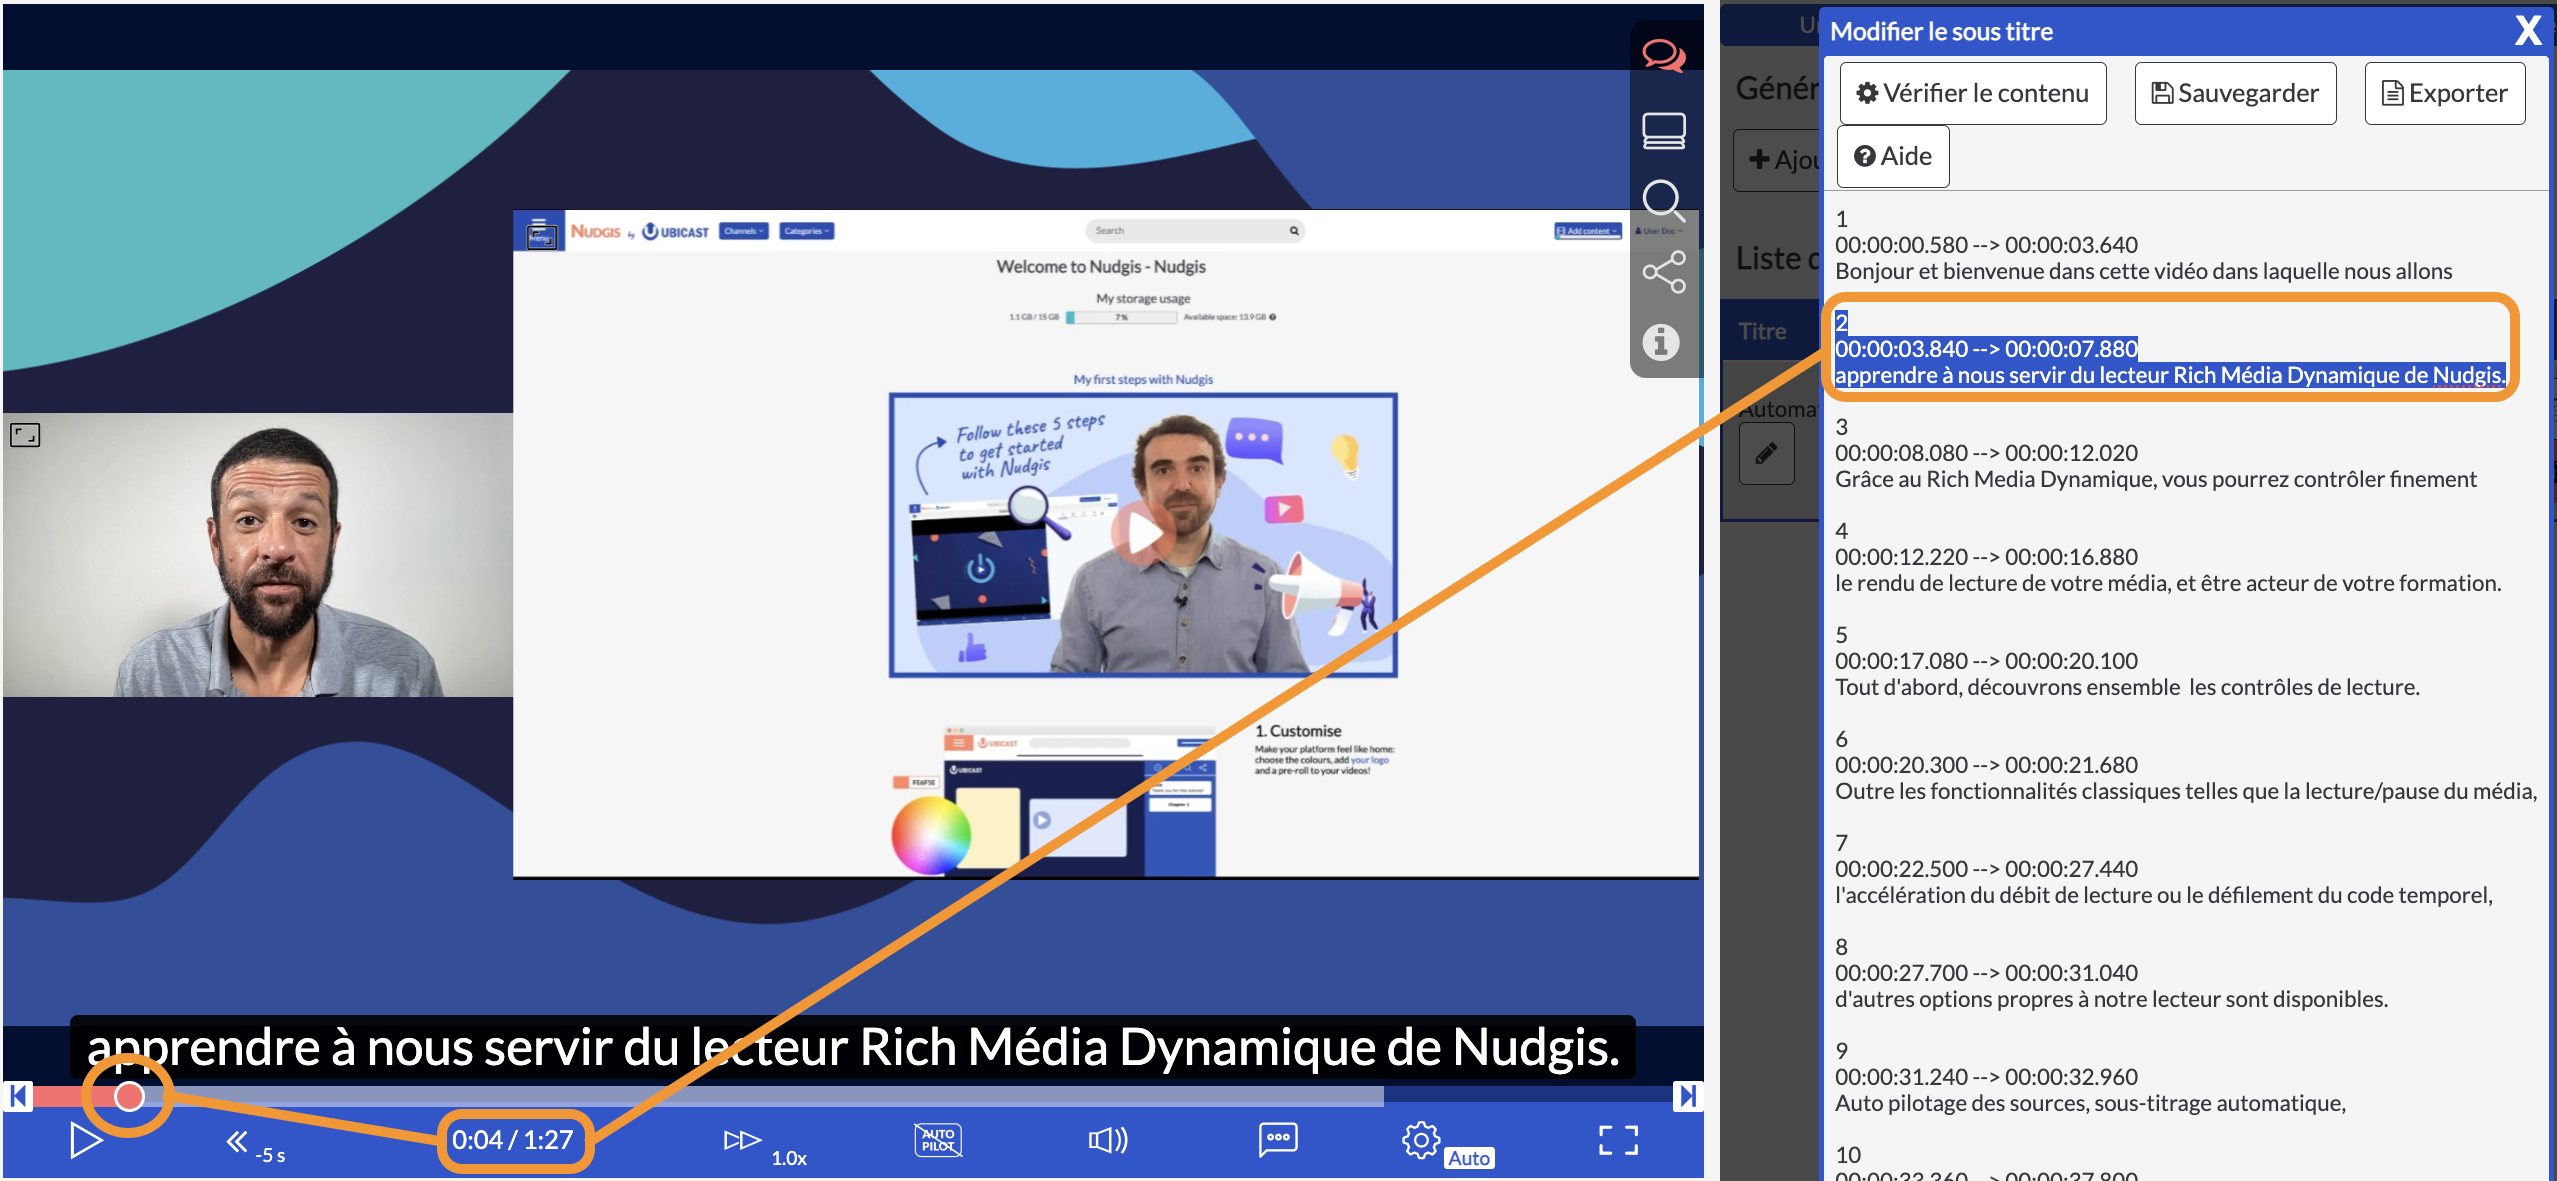Click timestamp 00:00:12.220 --> 00:00:16.880

[1986, 557]
